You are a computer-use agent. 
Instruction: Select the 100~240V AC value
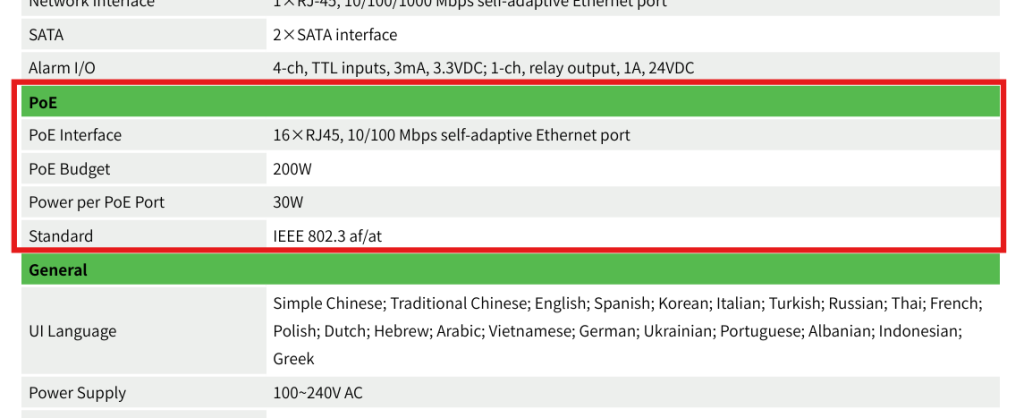tap(318, 393)
